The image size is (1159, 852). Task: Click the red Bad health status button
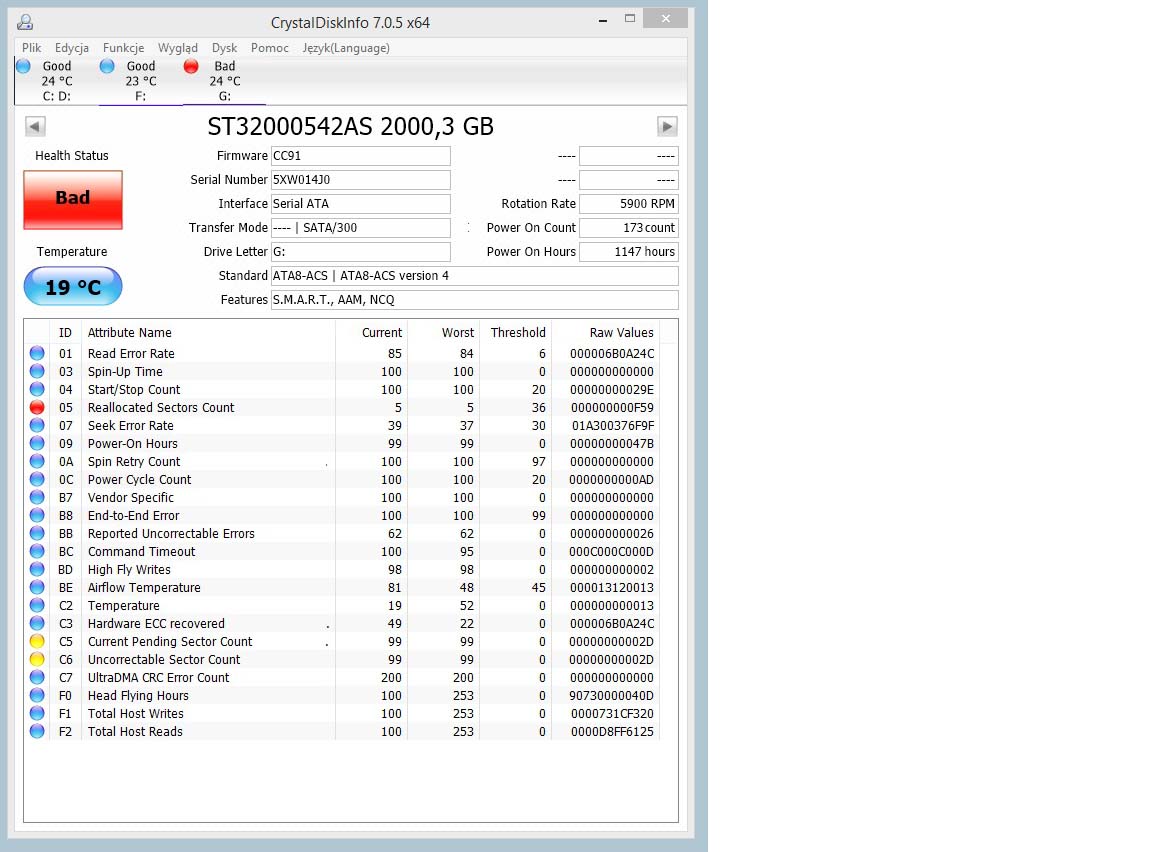(x=72, y=200)
